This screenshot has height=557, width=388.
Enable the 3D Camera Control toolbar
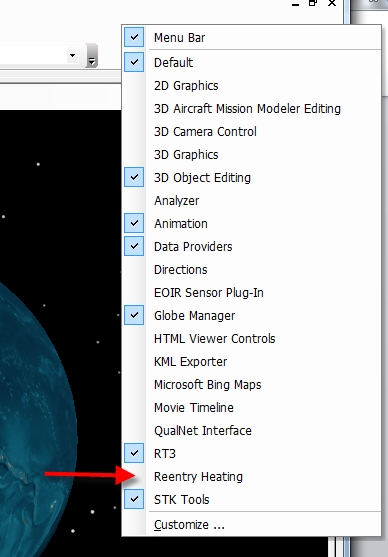[252, 132]
